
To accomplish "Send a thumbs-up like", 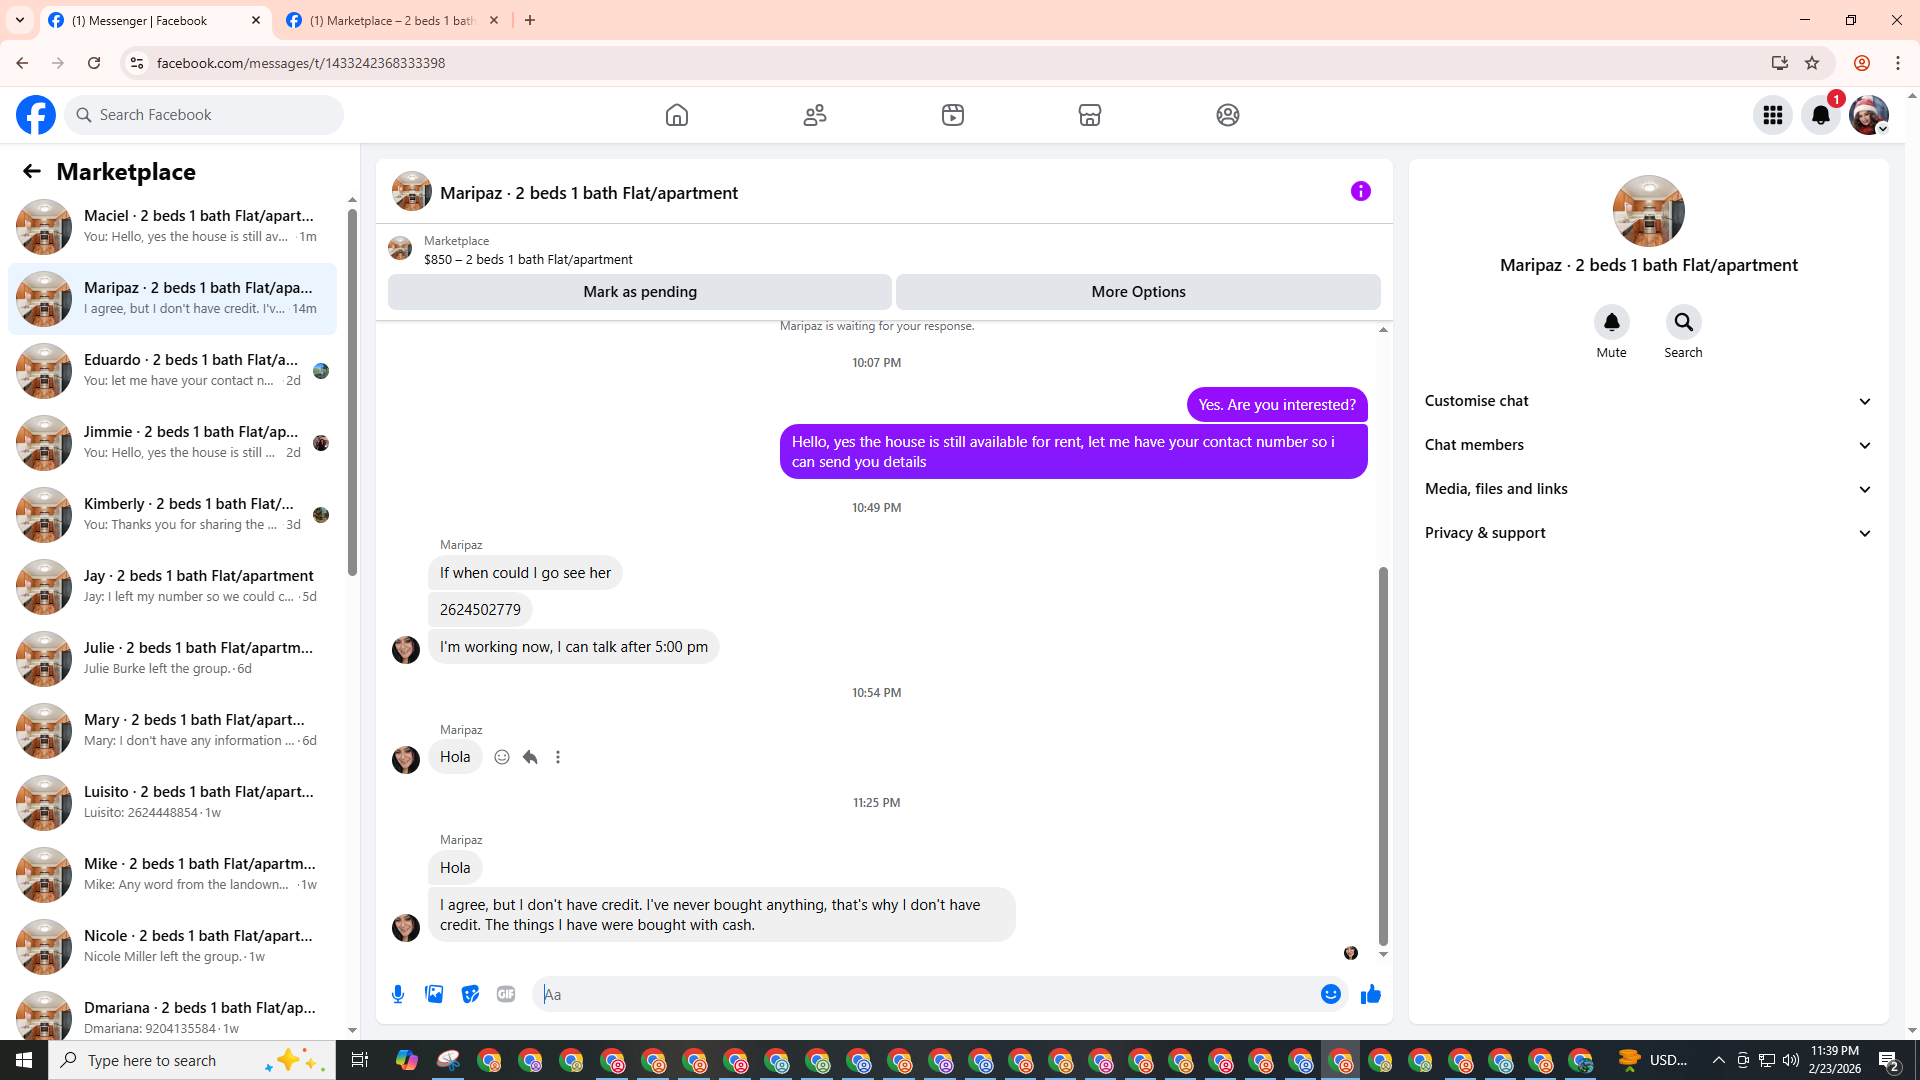I will (x=1370, y=994).
